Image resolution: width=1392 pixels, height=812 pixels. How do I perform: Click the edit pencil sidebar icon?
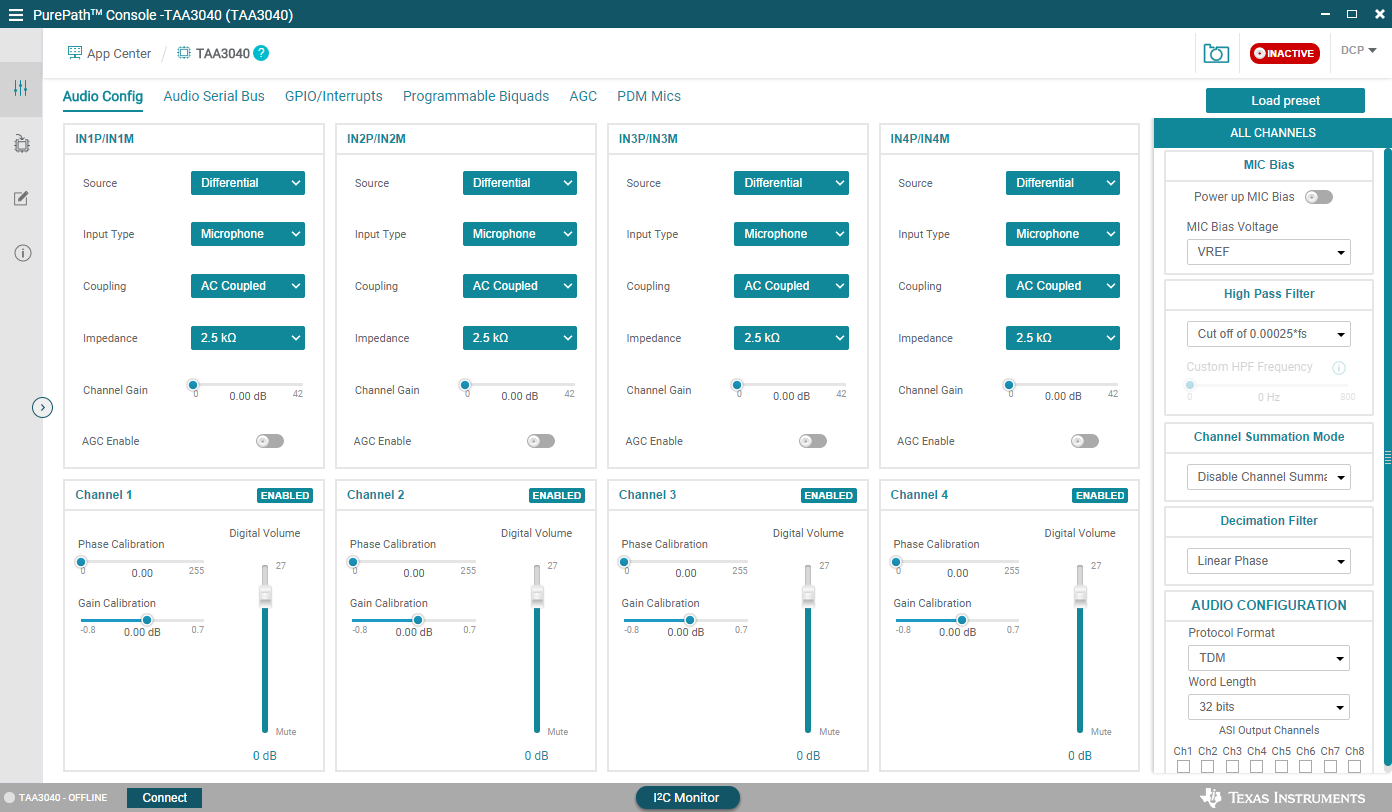pyautogui.click(x=21, y=198)
